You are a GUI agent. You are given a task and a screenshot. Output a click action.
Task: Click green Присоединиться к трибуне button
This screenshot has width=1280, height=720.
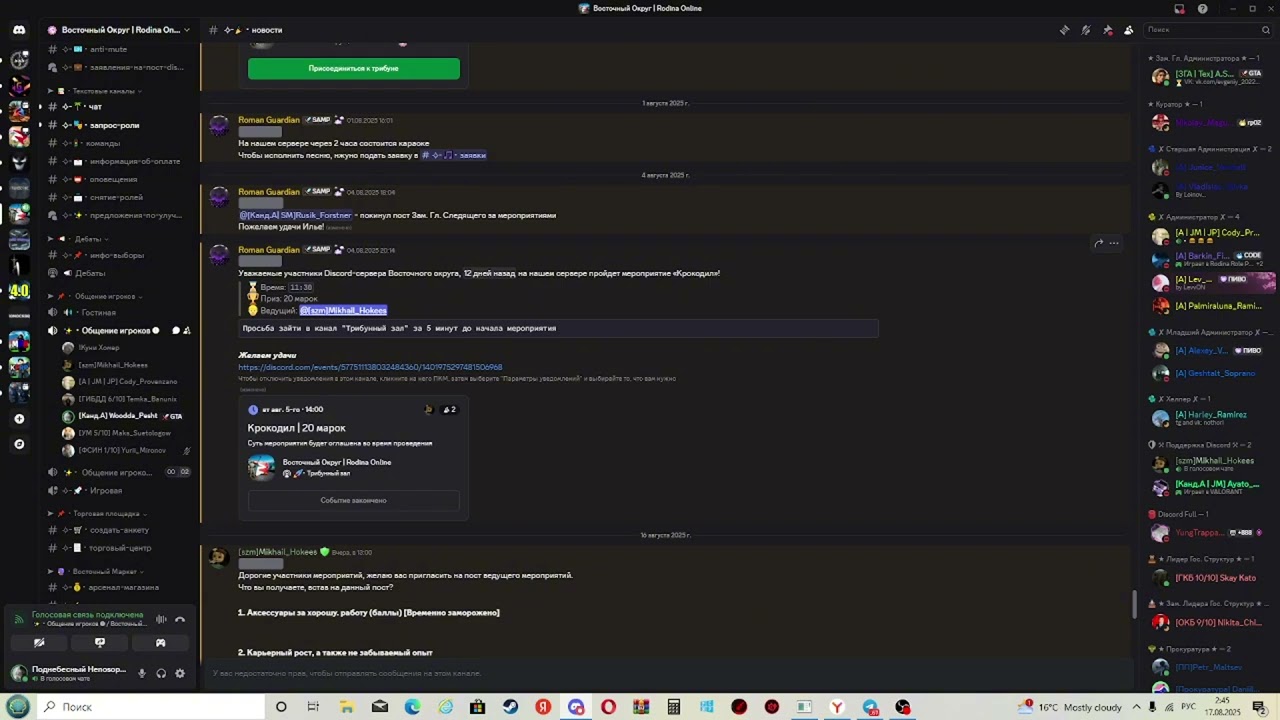point(354,68)
